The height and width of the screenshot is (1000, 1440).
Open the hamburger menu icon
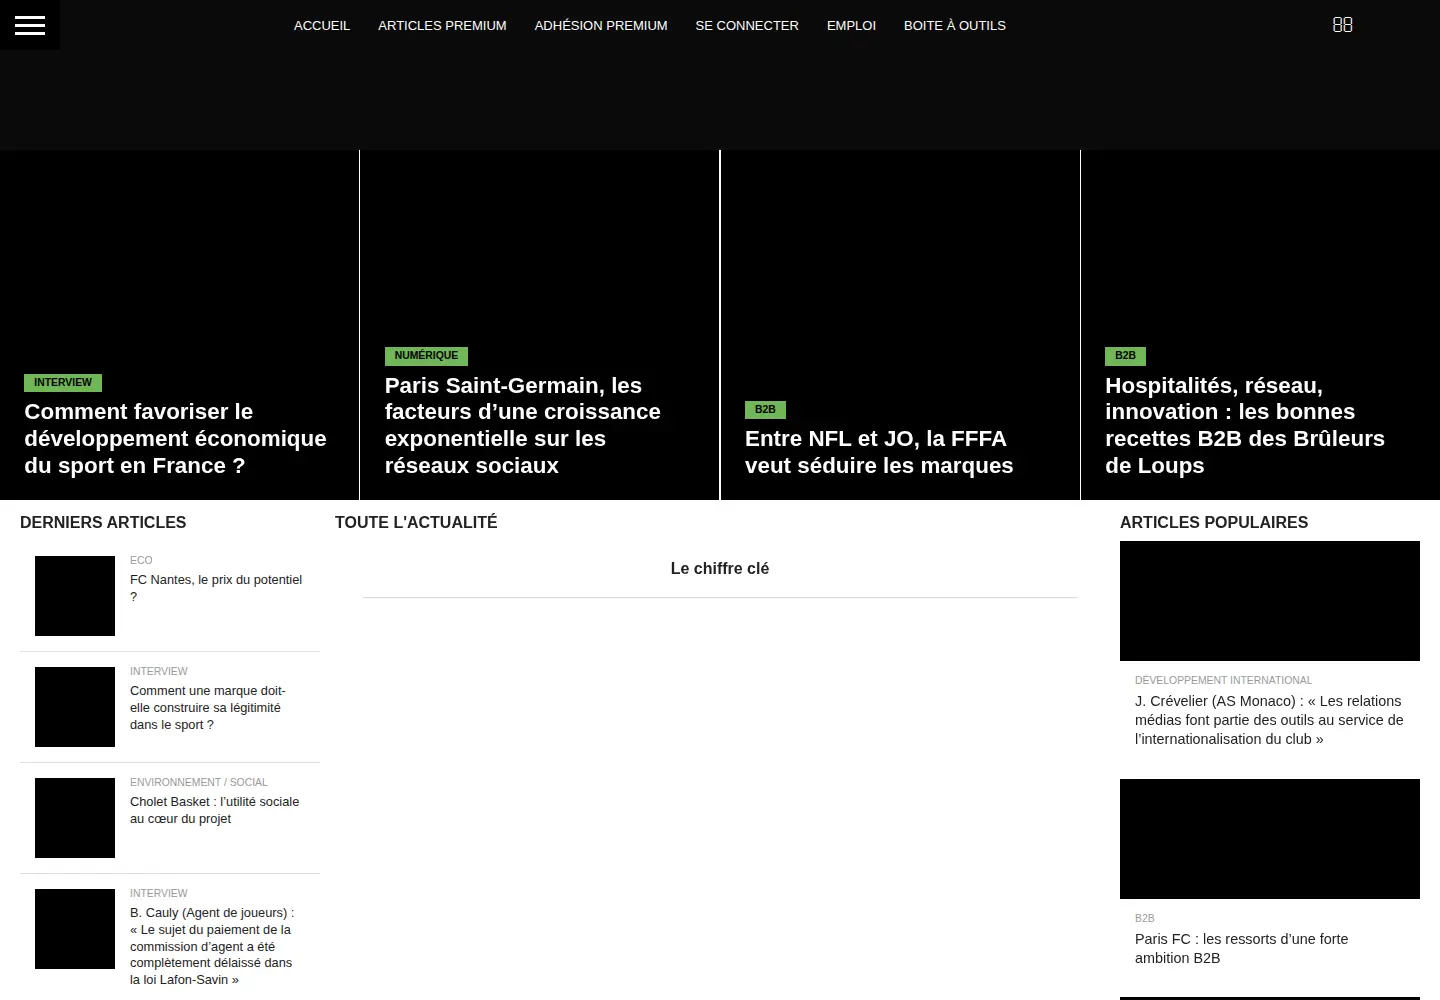pyautogui.click(x=30, y=25)
